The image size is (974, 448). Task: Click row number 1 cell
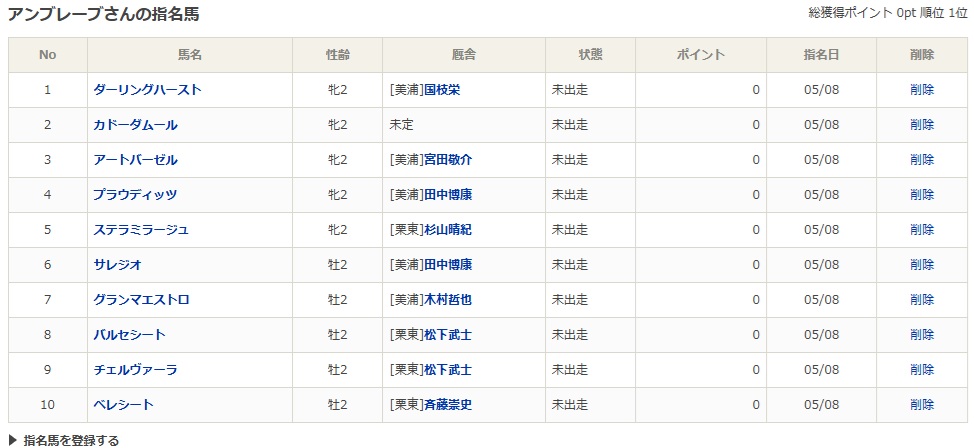click(48, 89)
